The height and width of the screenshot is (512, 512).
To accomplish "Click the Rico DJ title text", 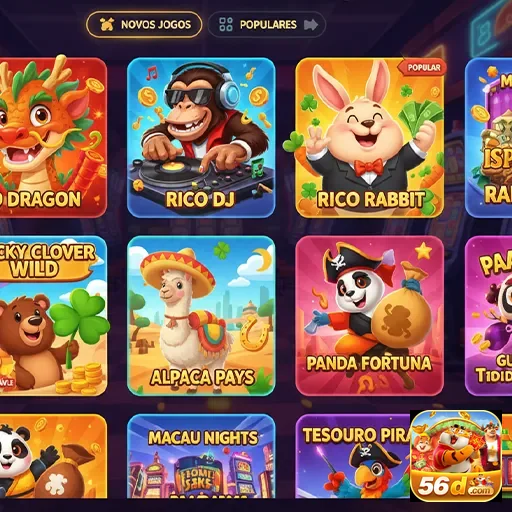I will point(200,199).
